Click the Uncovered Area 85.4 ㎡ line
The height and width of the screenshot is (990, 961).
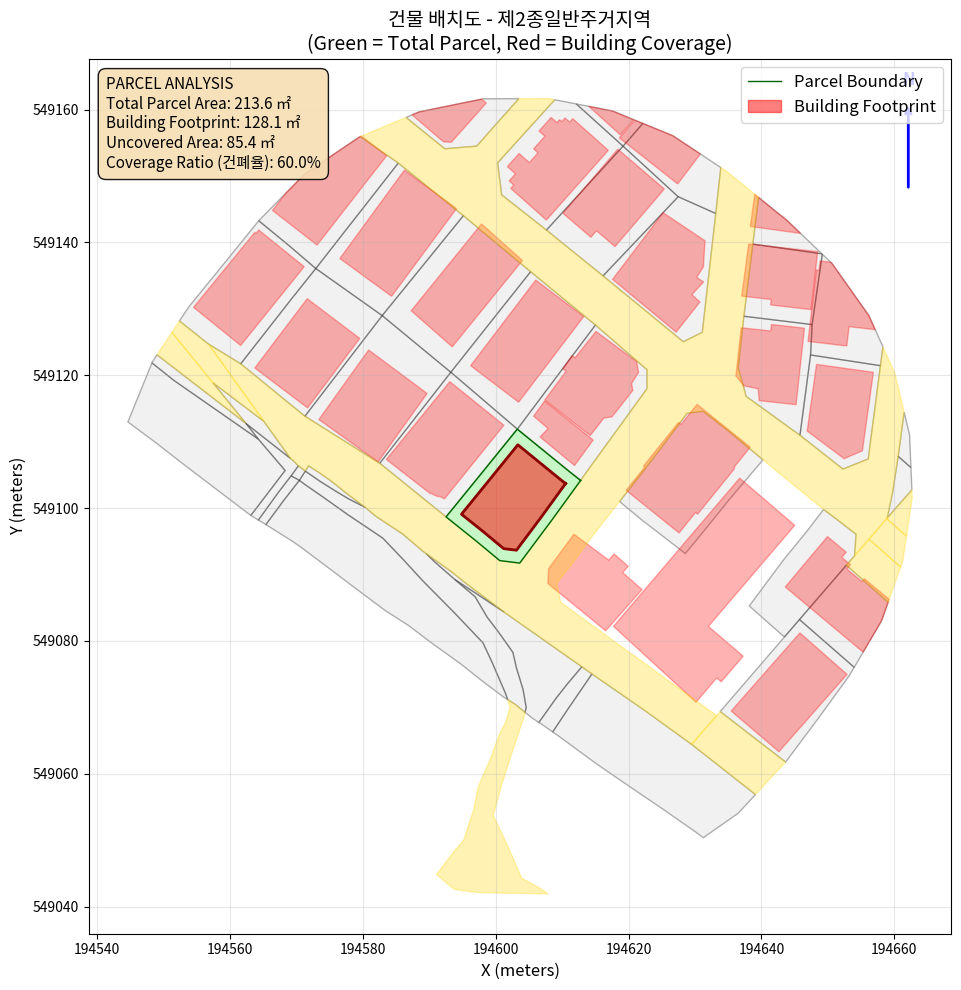190,142
